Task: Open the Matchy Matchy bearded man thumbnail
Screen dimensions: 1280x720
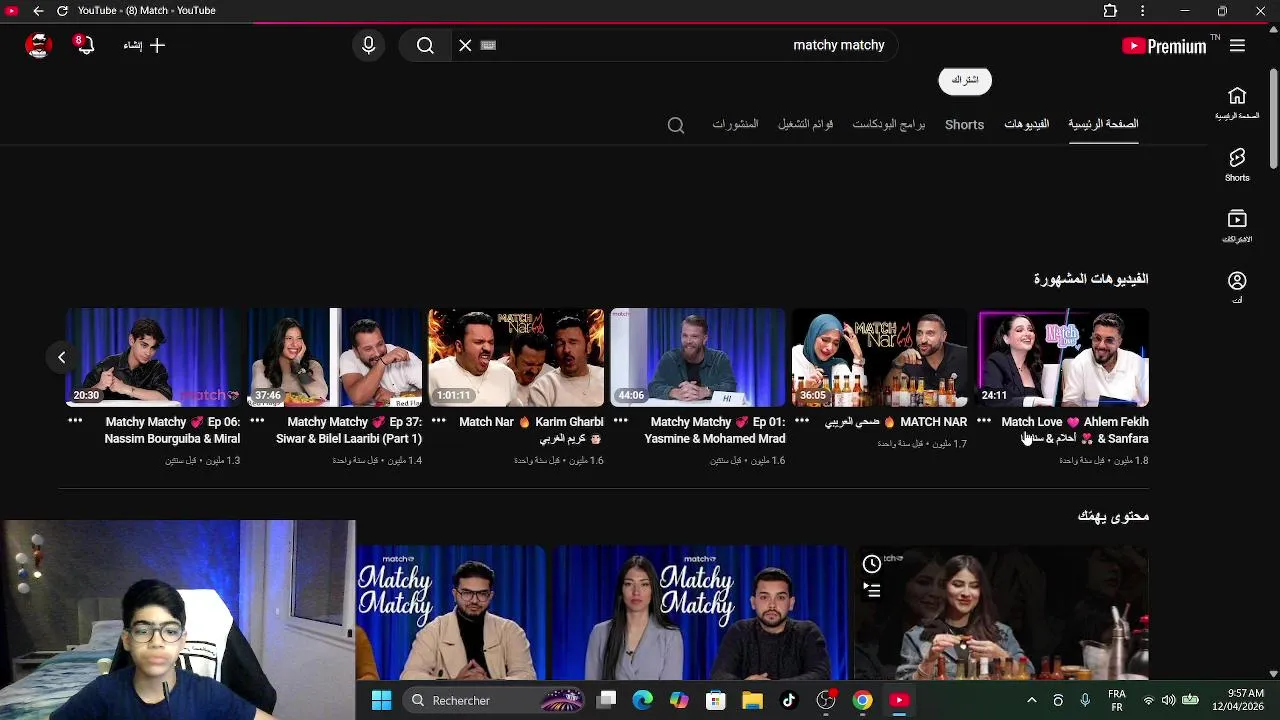Action: 451,613
